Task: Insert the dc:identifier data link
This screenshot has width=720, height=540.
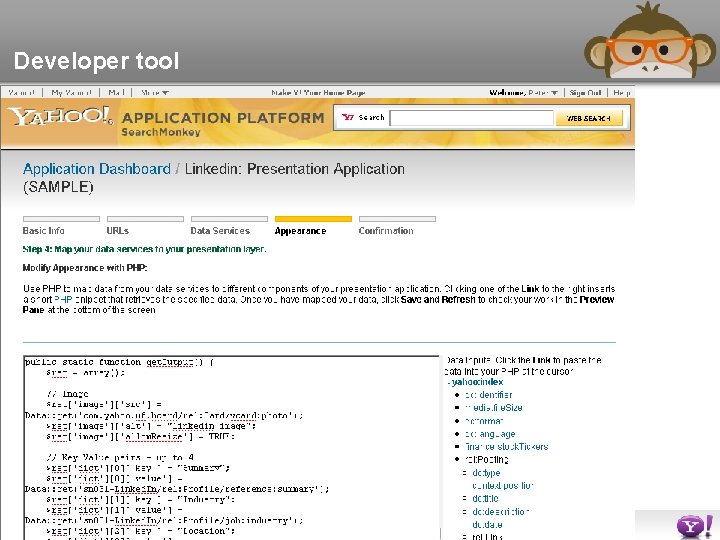Action: click(489, 395)
